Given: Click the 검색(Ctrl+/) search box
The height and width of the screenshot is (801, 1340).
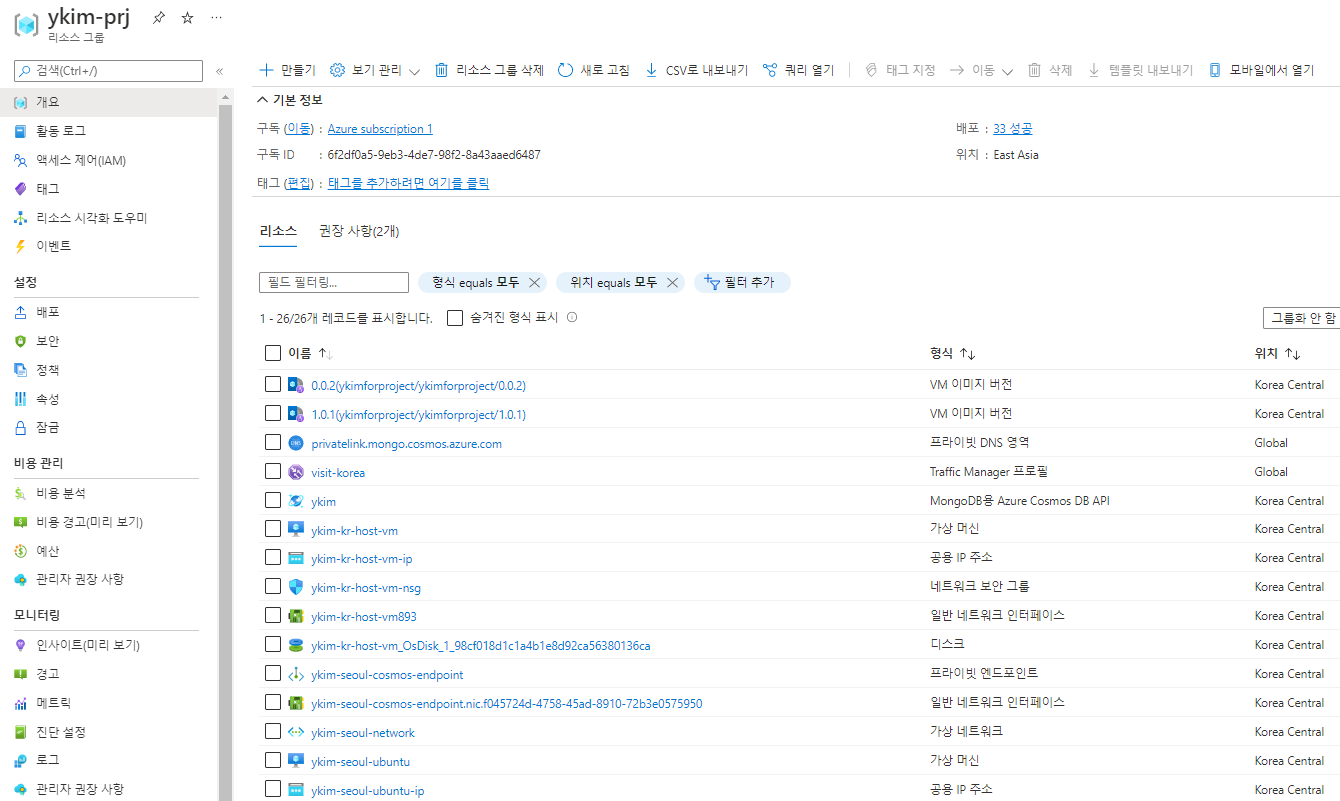Looking at the screenshot, I should [x=108, y=71].
